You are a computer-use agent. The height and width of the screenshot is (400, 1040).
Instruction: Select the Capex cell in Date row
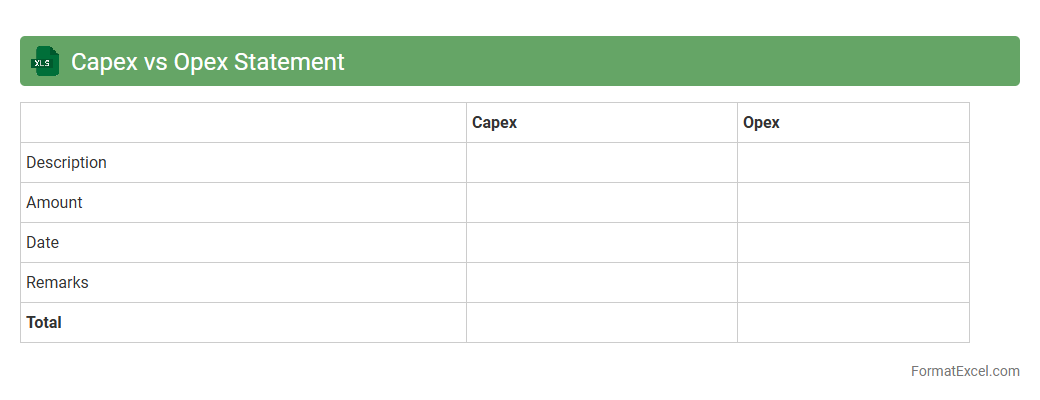coord(601,243)
